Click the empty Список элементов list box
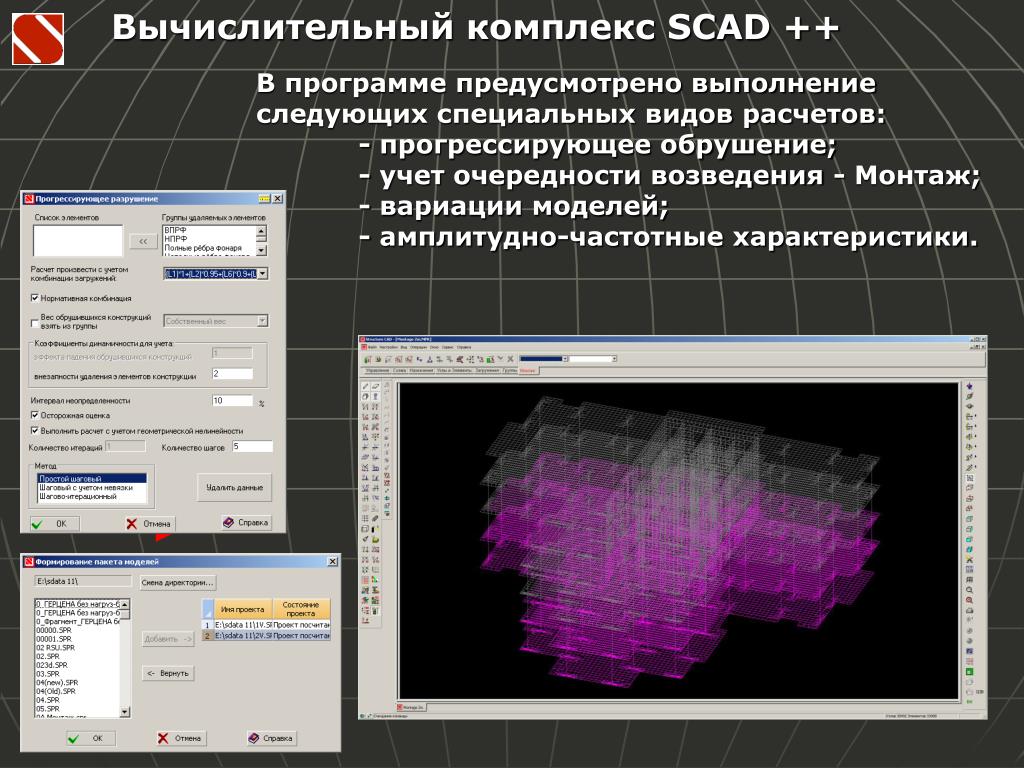Screen dimensions: 1024x768 78,240
